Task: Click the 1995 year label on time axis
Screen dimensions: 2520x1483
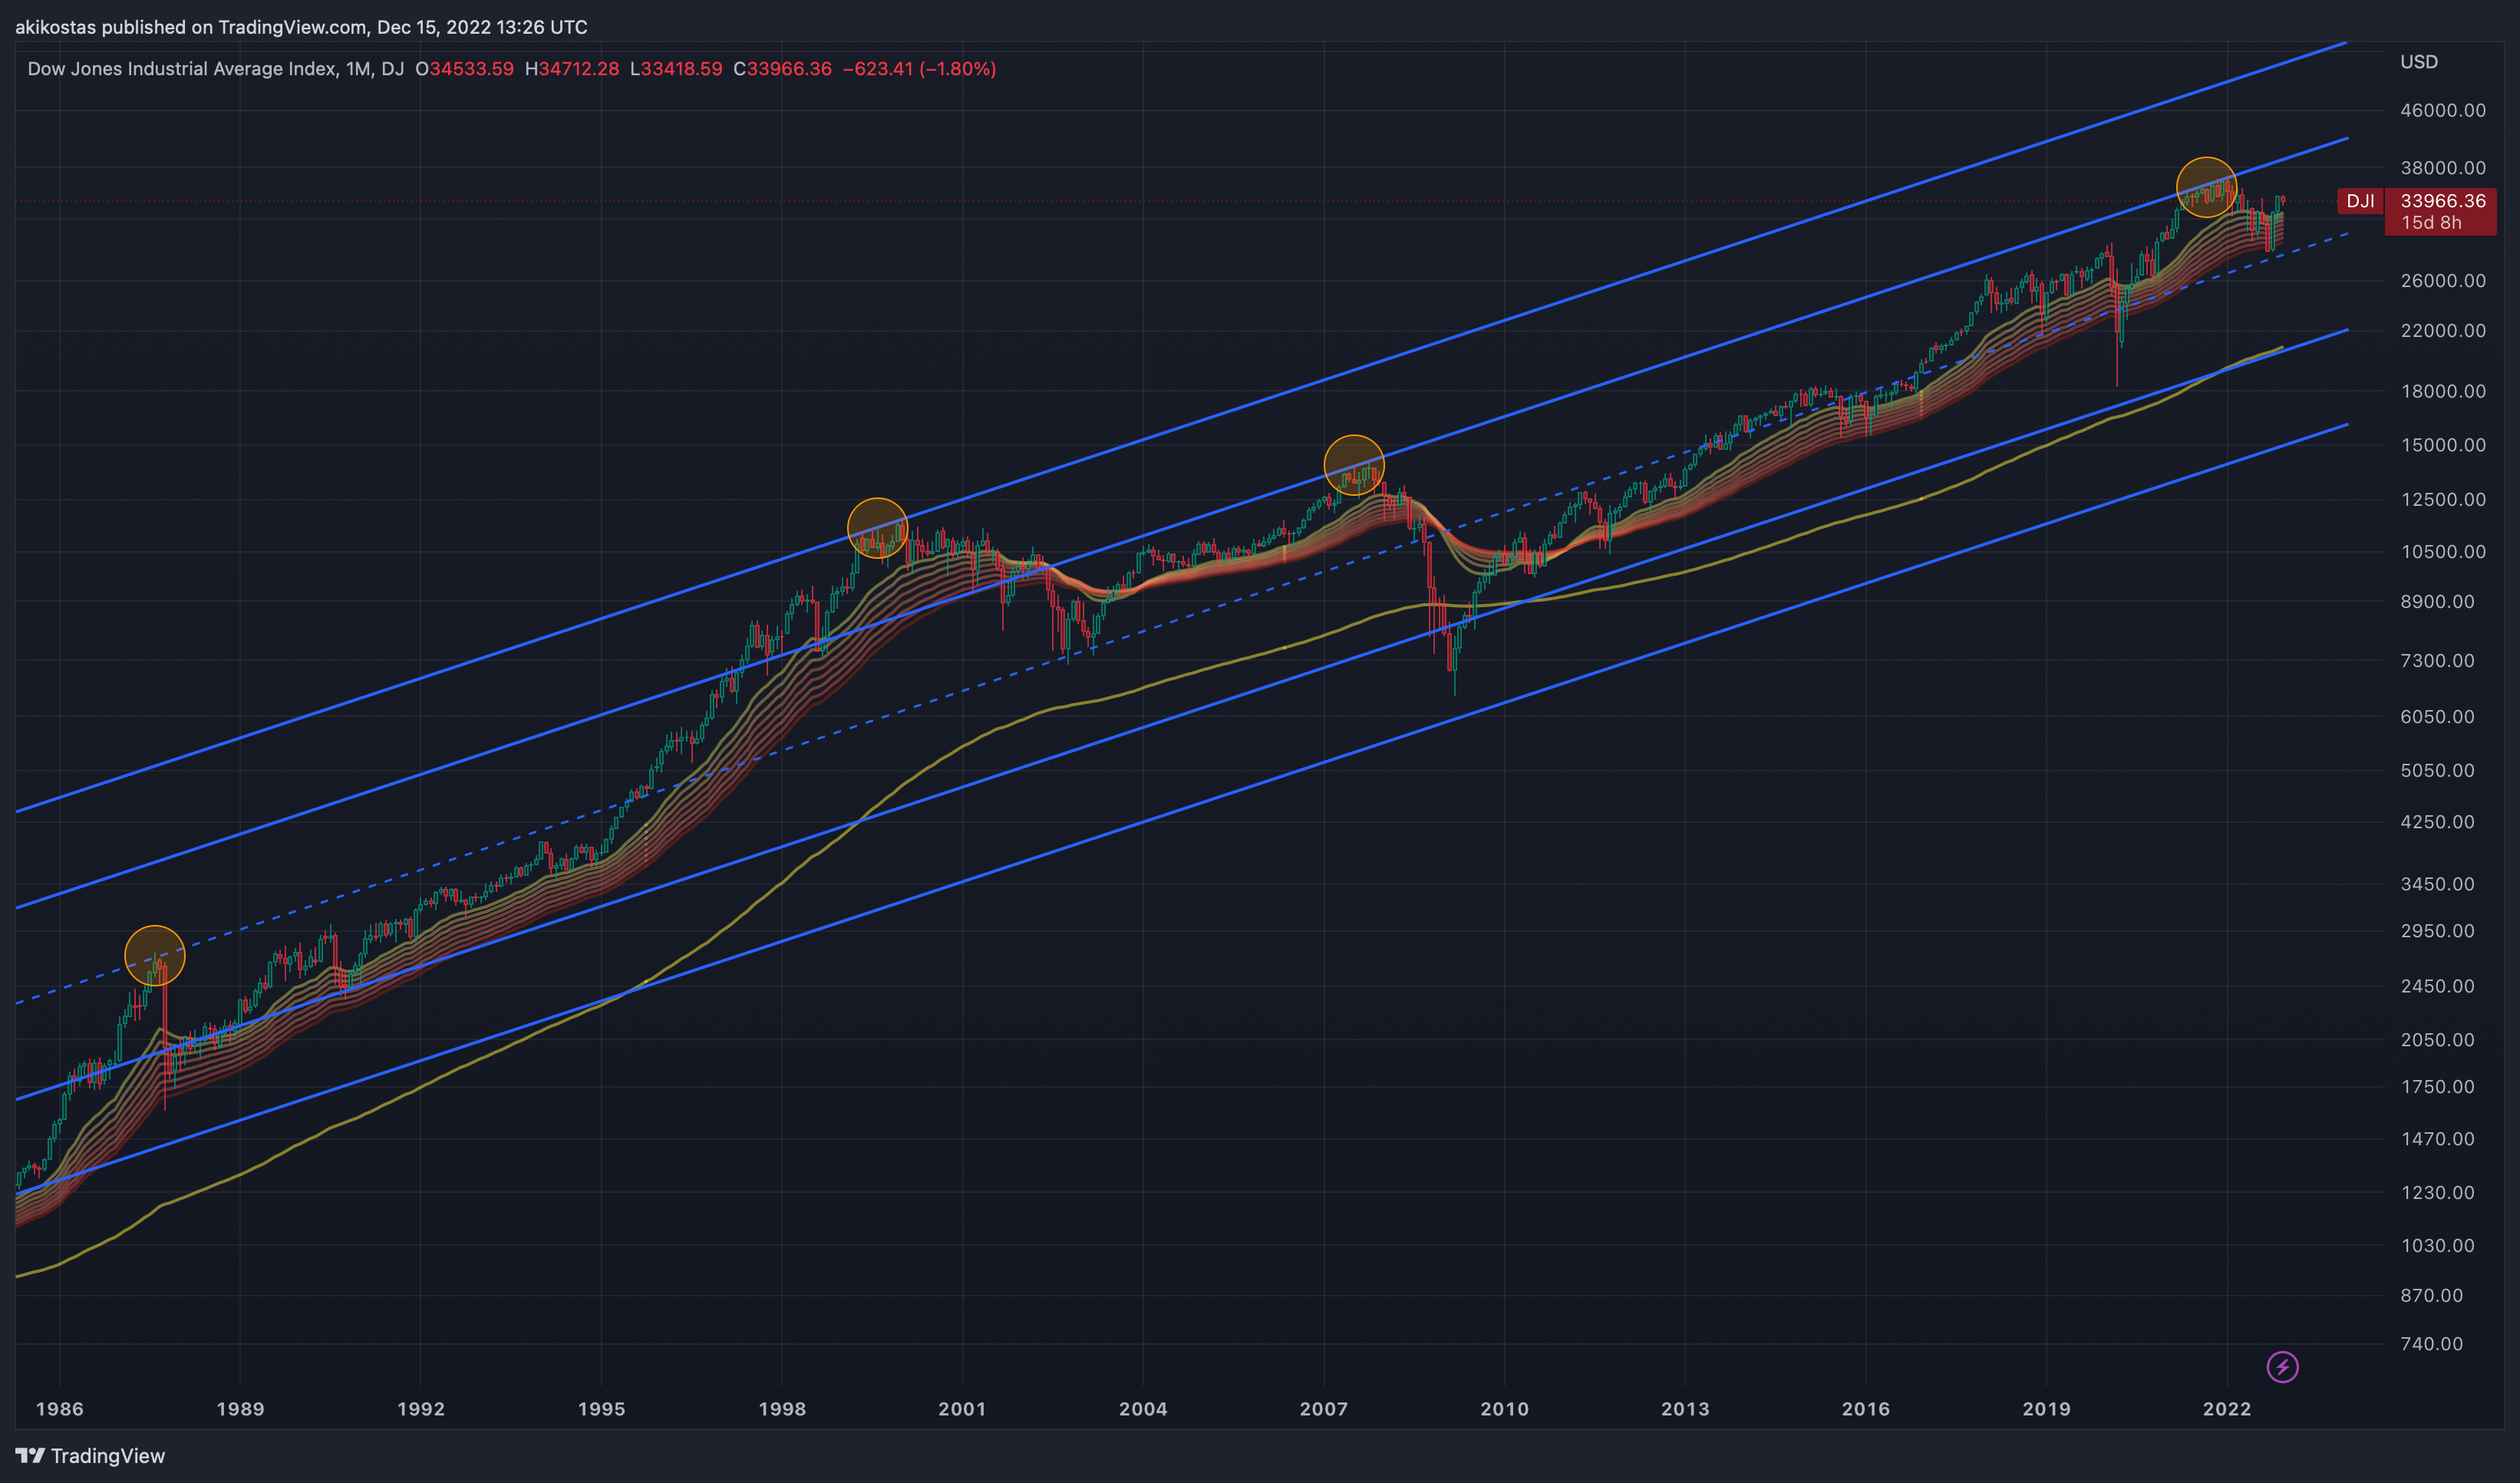Action: coord(602,1409)
